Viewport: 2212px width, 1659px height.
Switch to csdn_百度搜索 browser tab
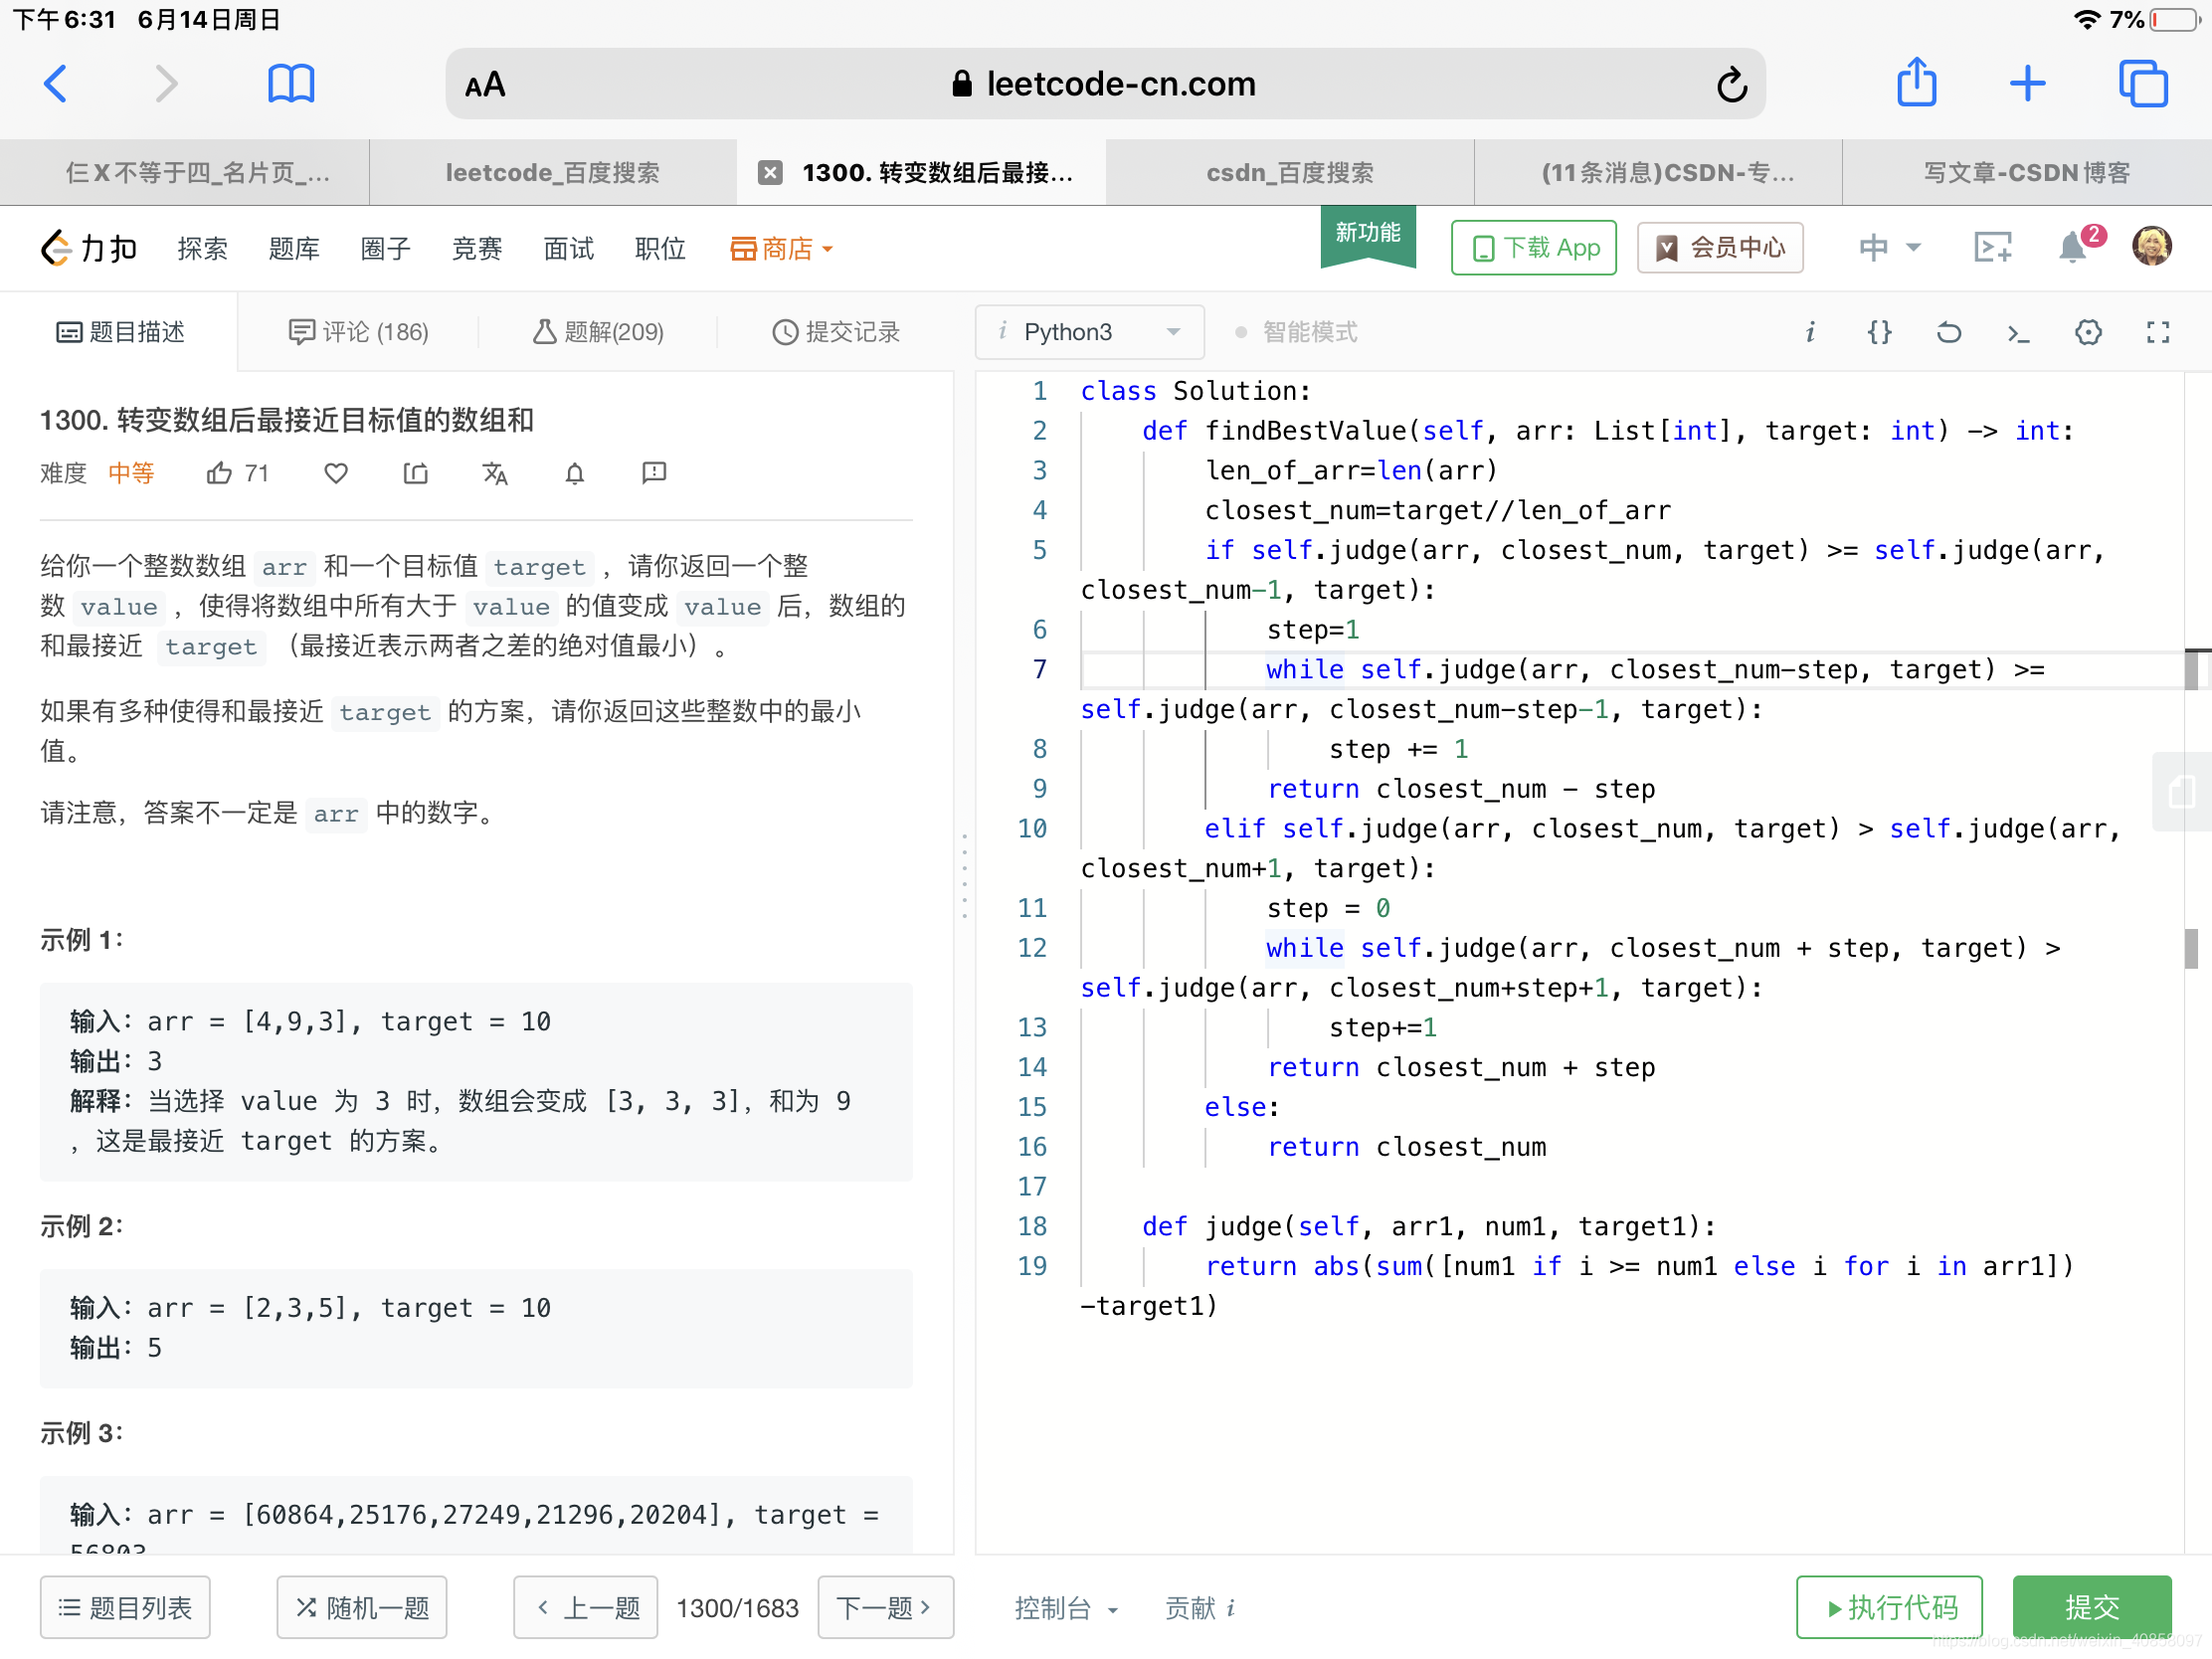1289,173
